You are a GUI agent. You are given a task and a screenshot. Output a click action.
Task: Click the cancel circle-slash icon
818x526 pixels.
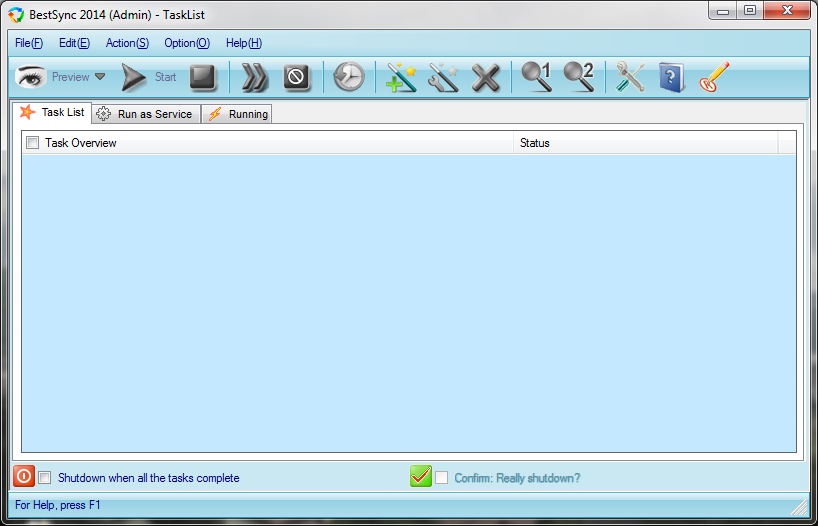(x=296, y=77)
